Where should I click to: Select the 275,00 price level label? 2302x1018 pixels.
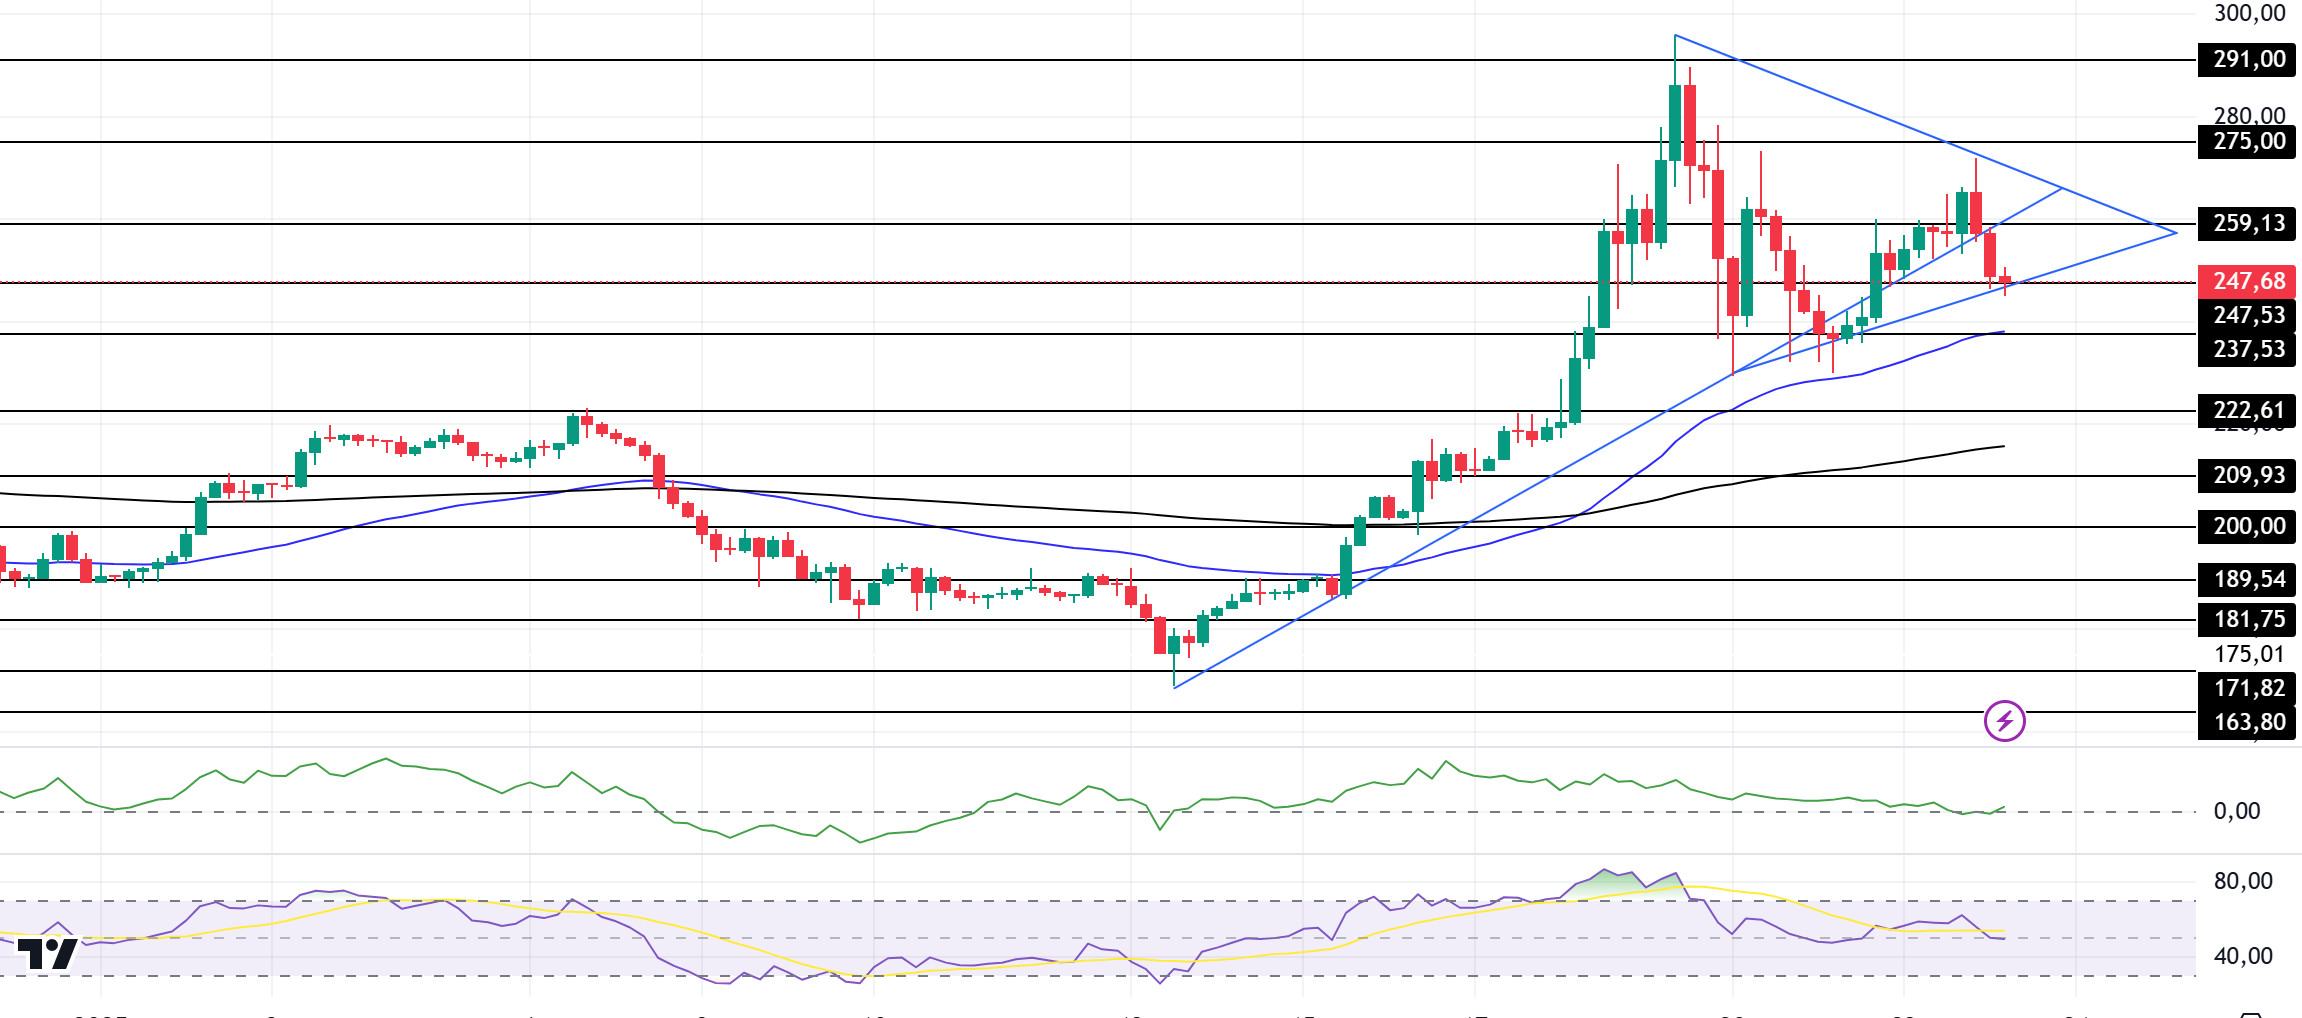[2247, 142]
